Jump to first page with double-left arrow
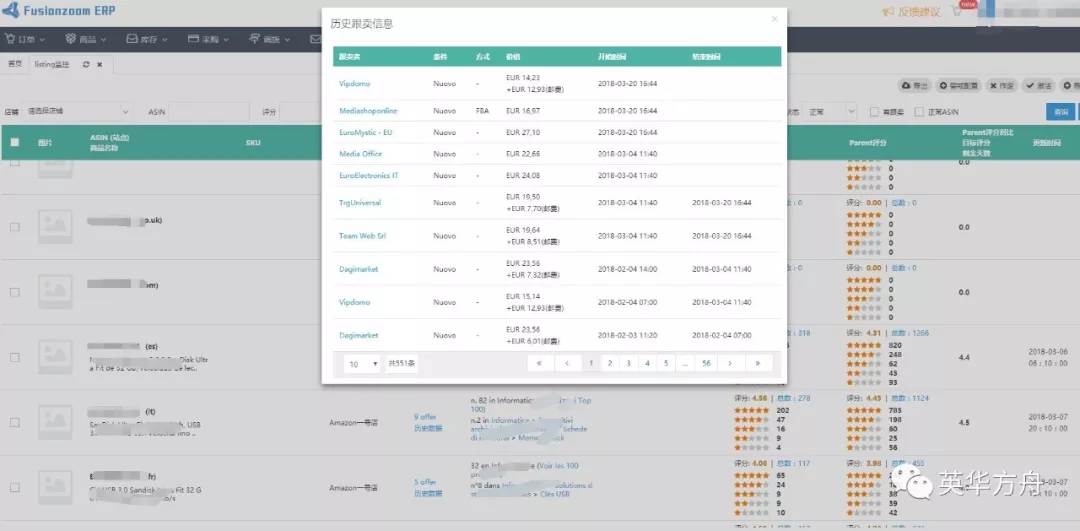 click(539, 363)
